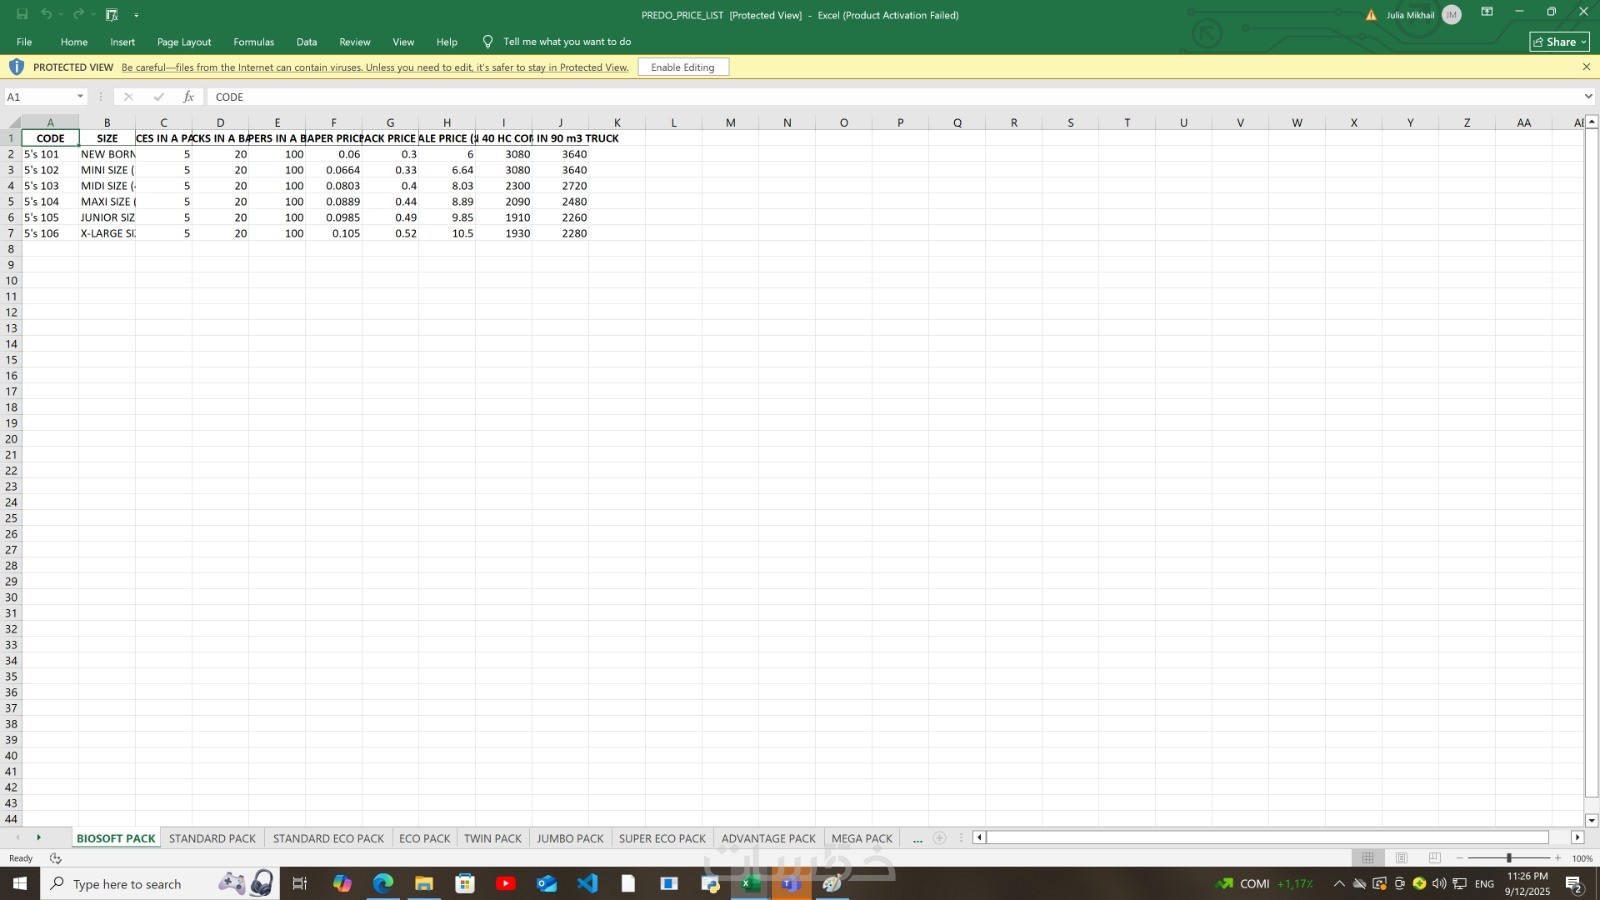Click the next sheet navigation arrow

39,838
